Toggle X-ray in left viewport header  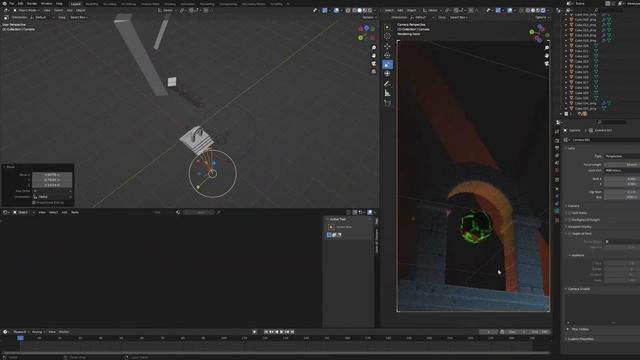click(x=348, y=10)
